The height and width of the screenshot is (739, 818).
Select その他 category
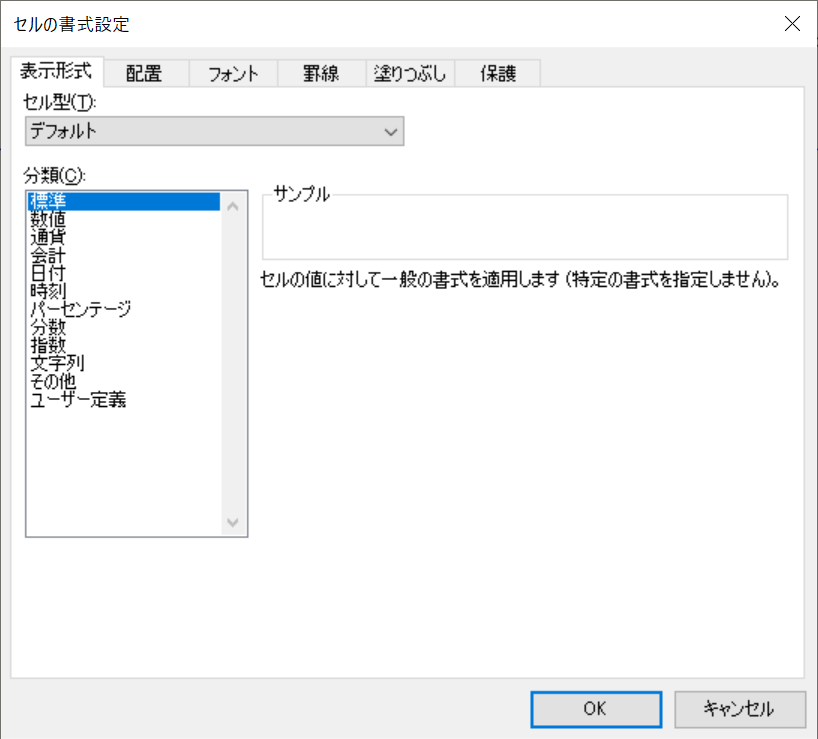pos(124,382)
